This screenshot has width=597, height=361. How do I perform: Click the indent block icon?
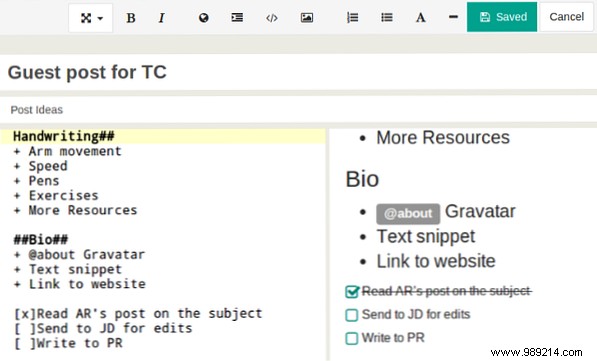237,18
